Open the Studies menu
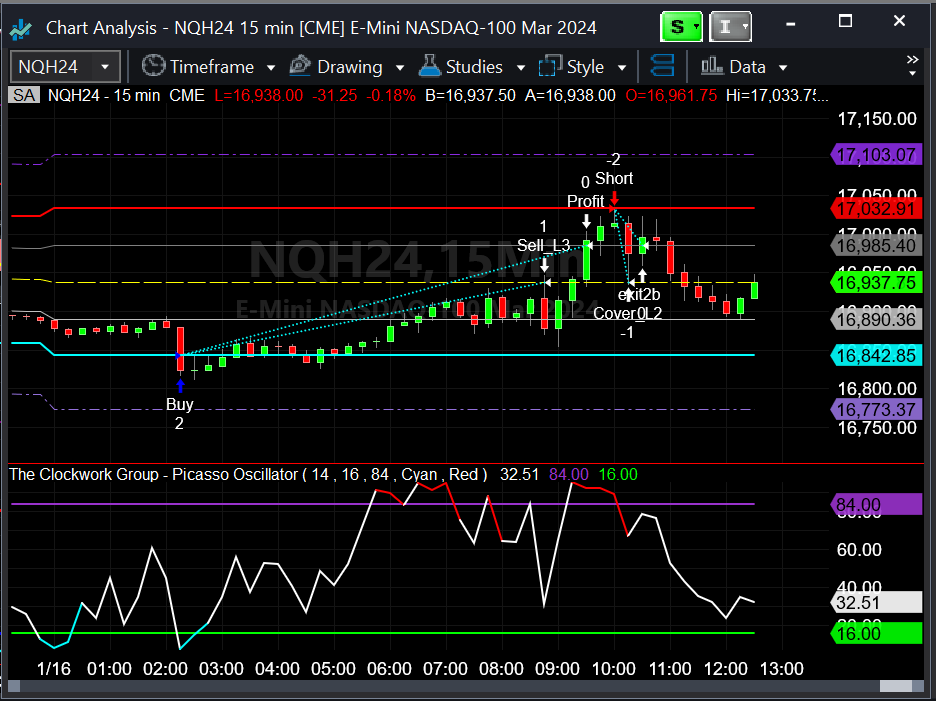The height and width of the screenshot is (701, 936). tap(474, 66)
